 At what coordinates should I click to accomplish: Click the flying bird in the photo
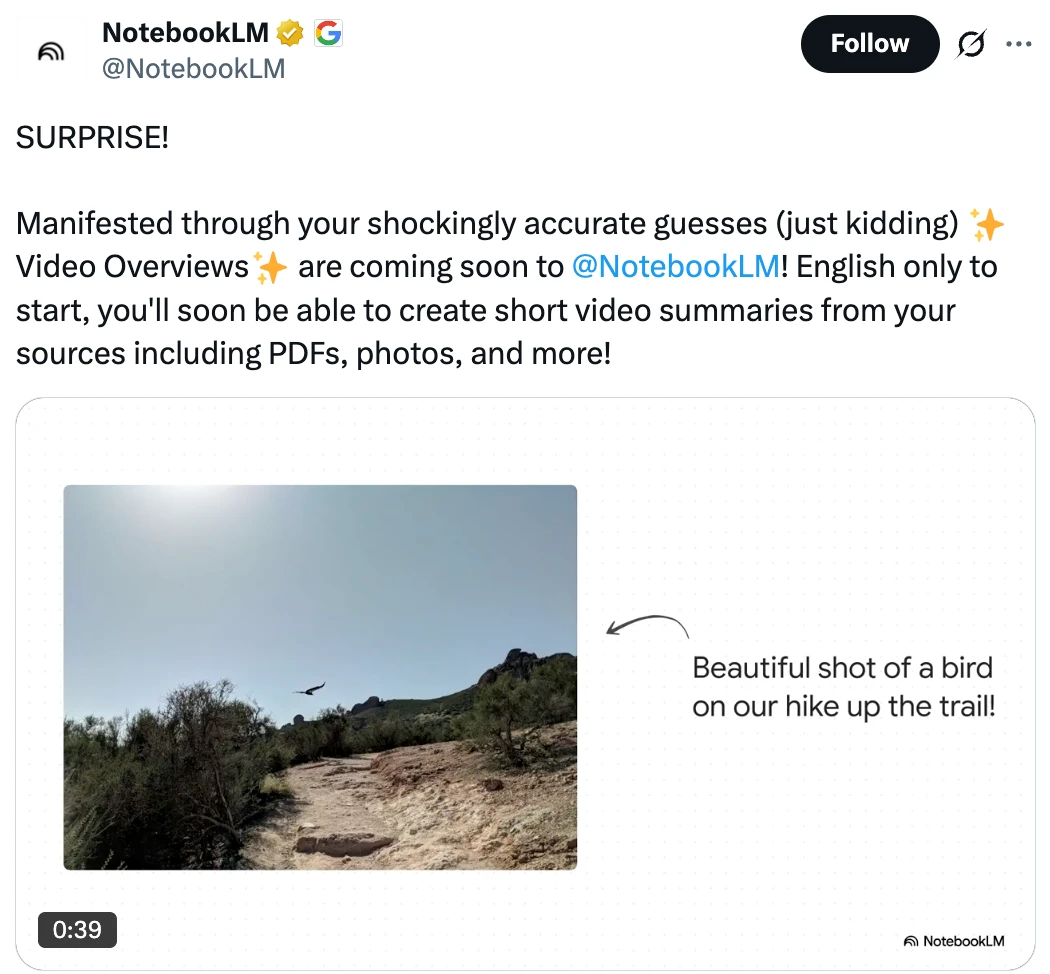click(310, 689)
